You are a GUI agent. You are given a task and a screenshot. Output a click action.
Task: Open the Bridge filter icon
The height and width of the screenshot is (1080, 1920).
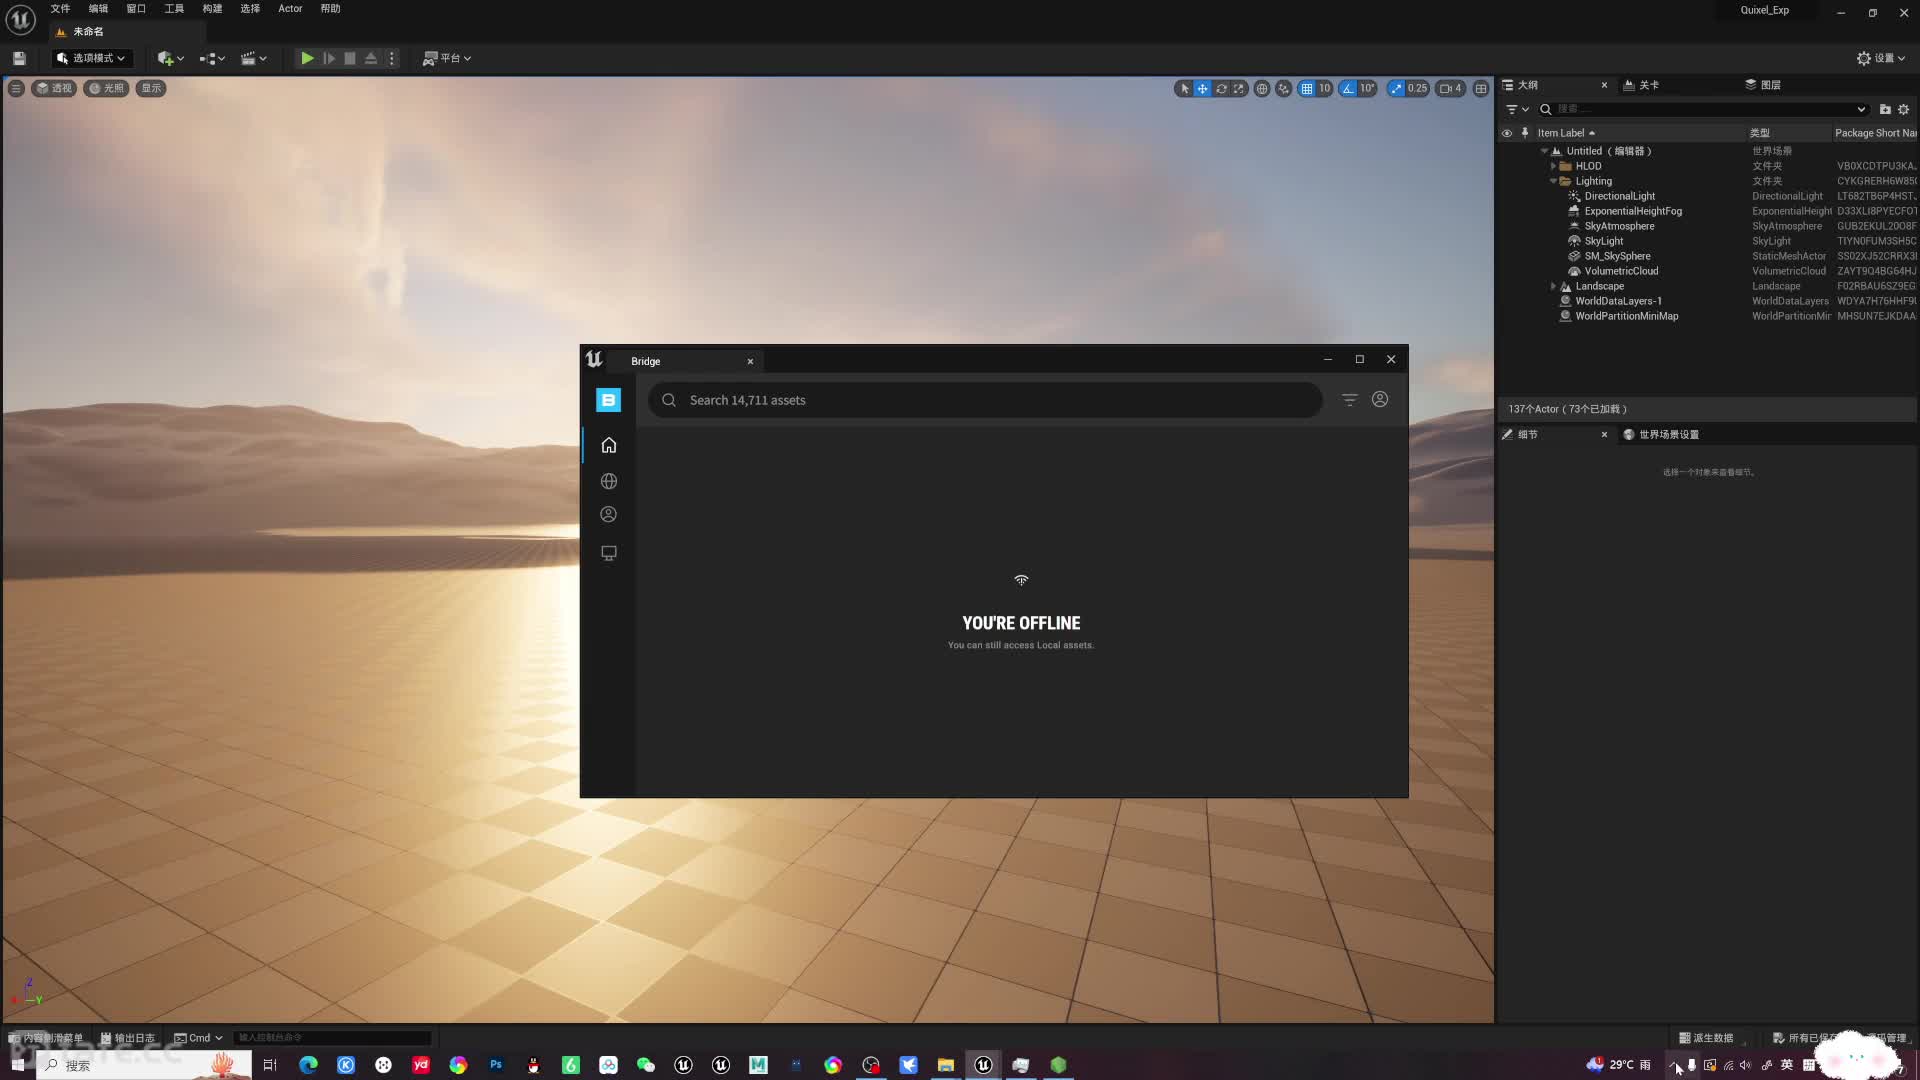click(x=1349, y=400)
